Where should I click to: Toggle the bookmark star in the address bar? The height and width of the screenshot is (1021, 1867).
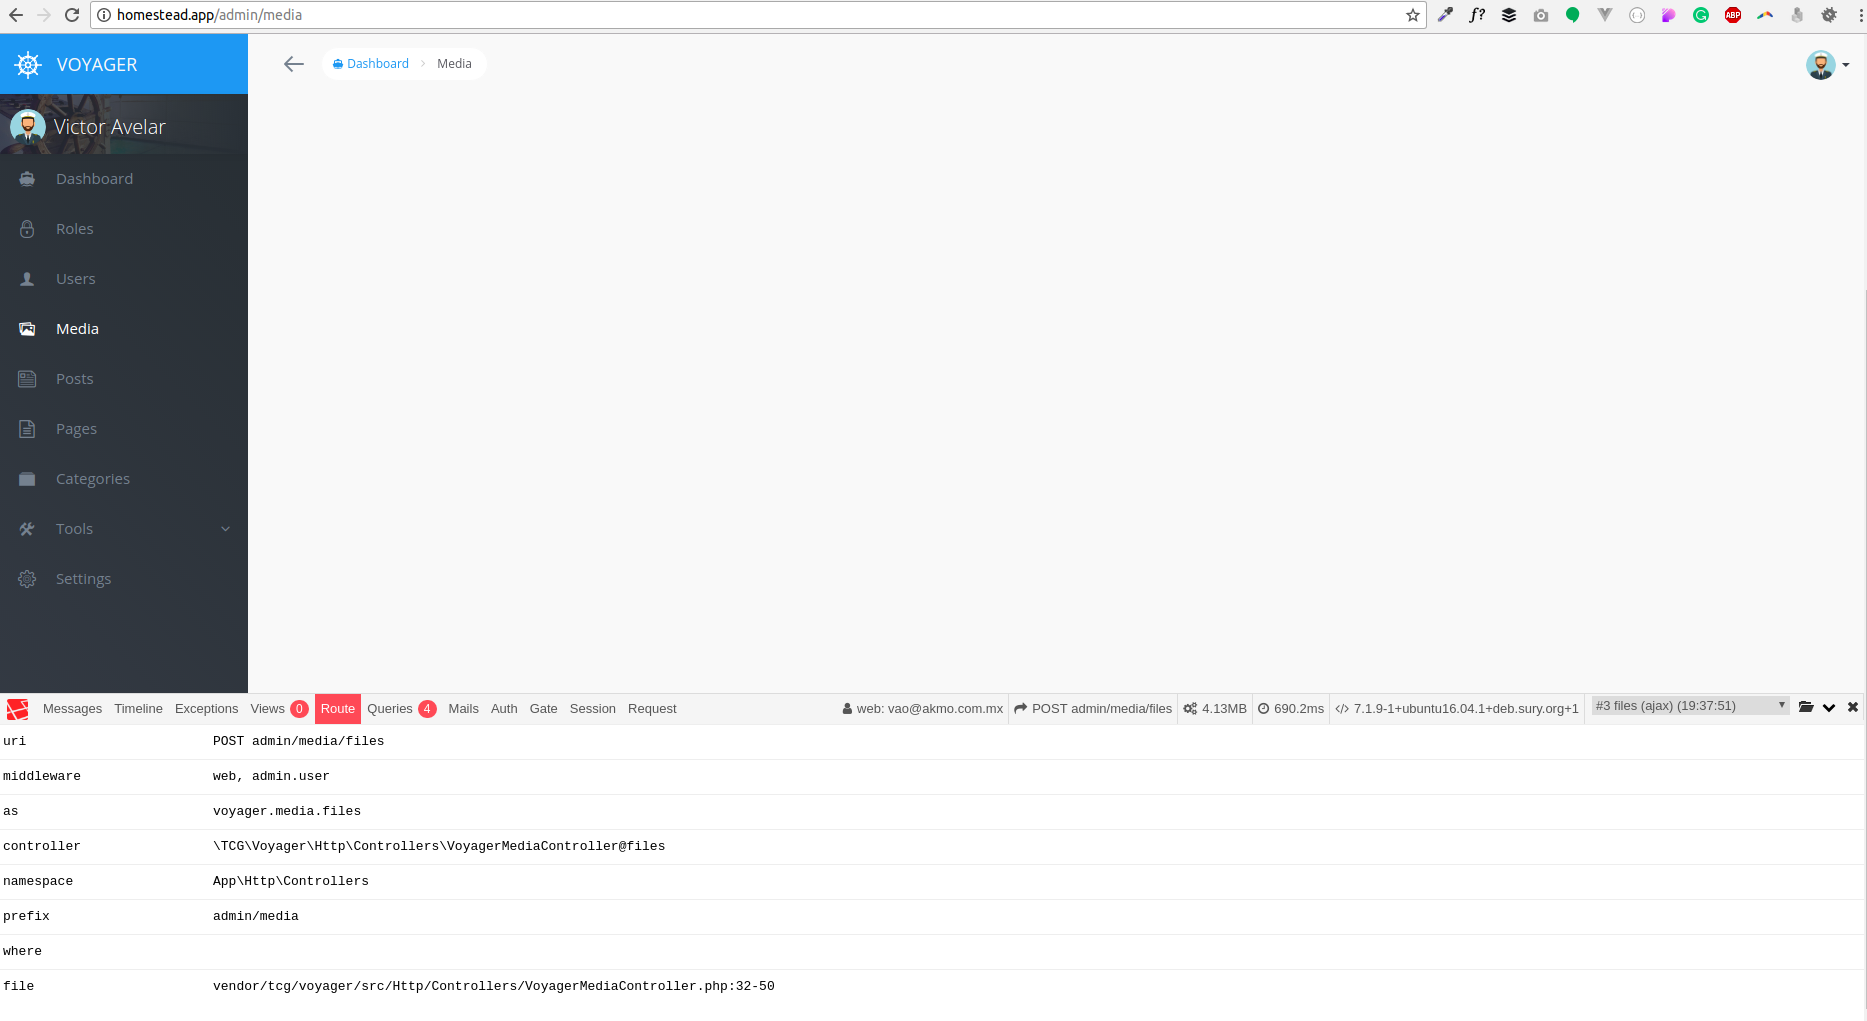(x=1412, y=15)
